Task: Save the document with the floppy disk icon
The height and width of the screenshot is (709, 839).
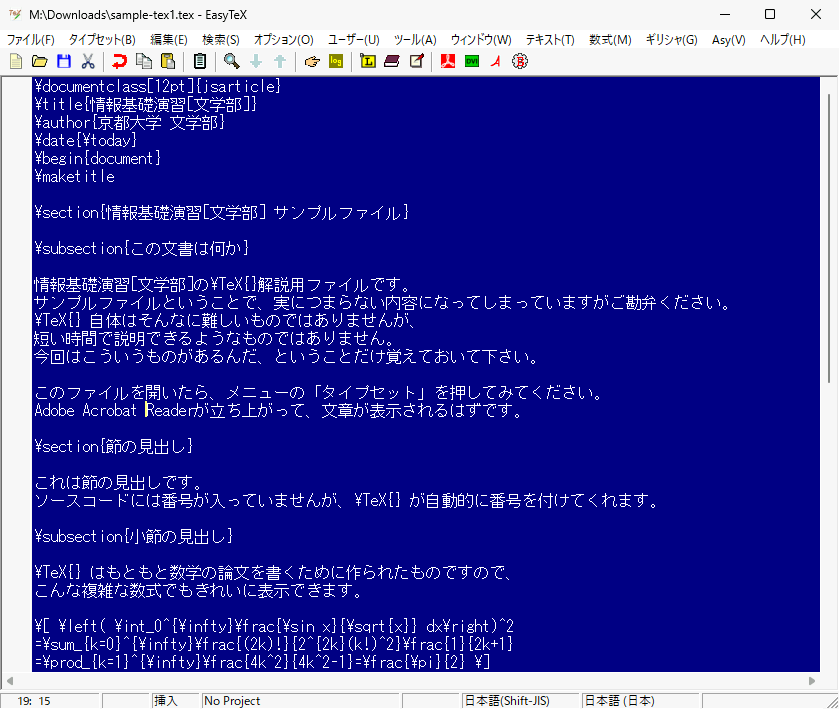Action: coord(64,62)
